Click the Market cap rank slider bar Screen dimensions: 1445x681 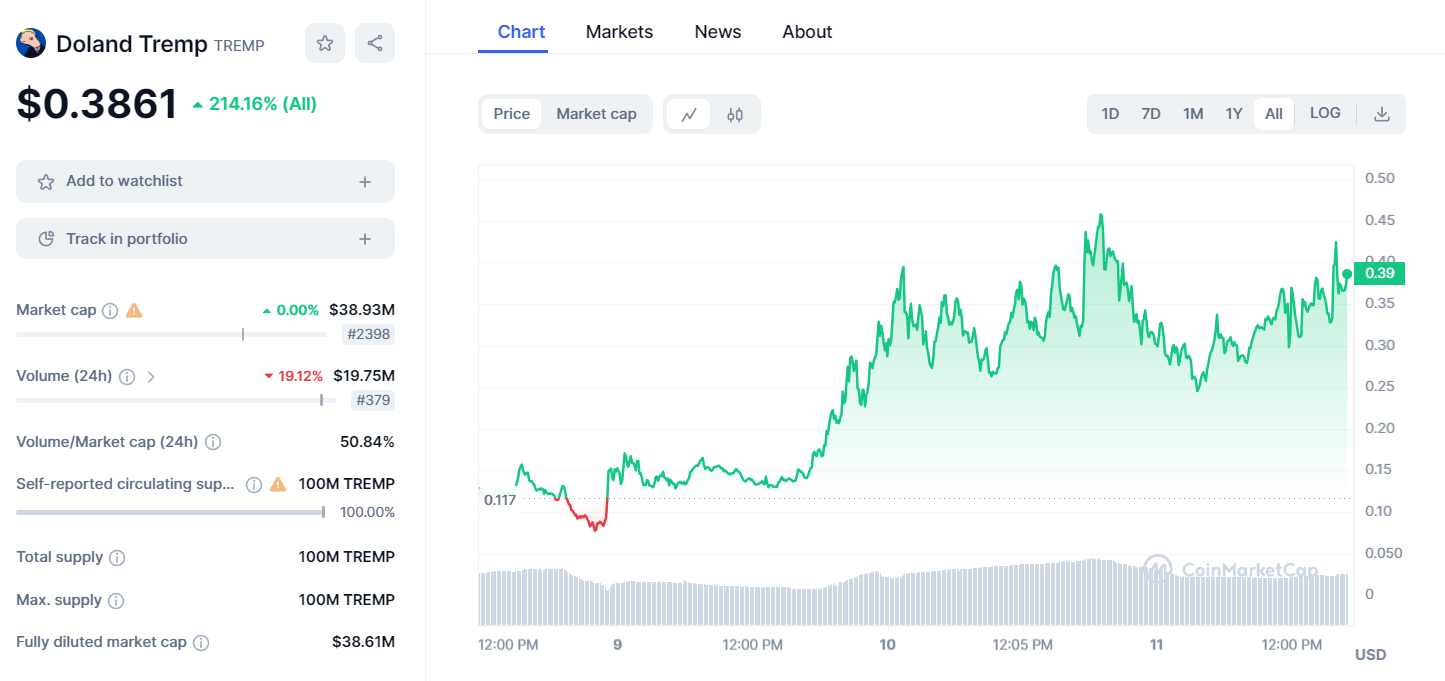171,334
